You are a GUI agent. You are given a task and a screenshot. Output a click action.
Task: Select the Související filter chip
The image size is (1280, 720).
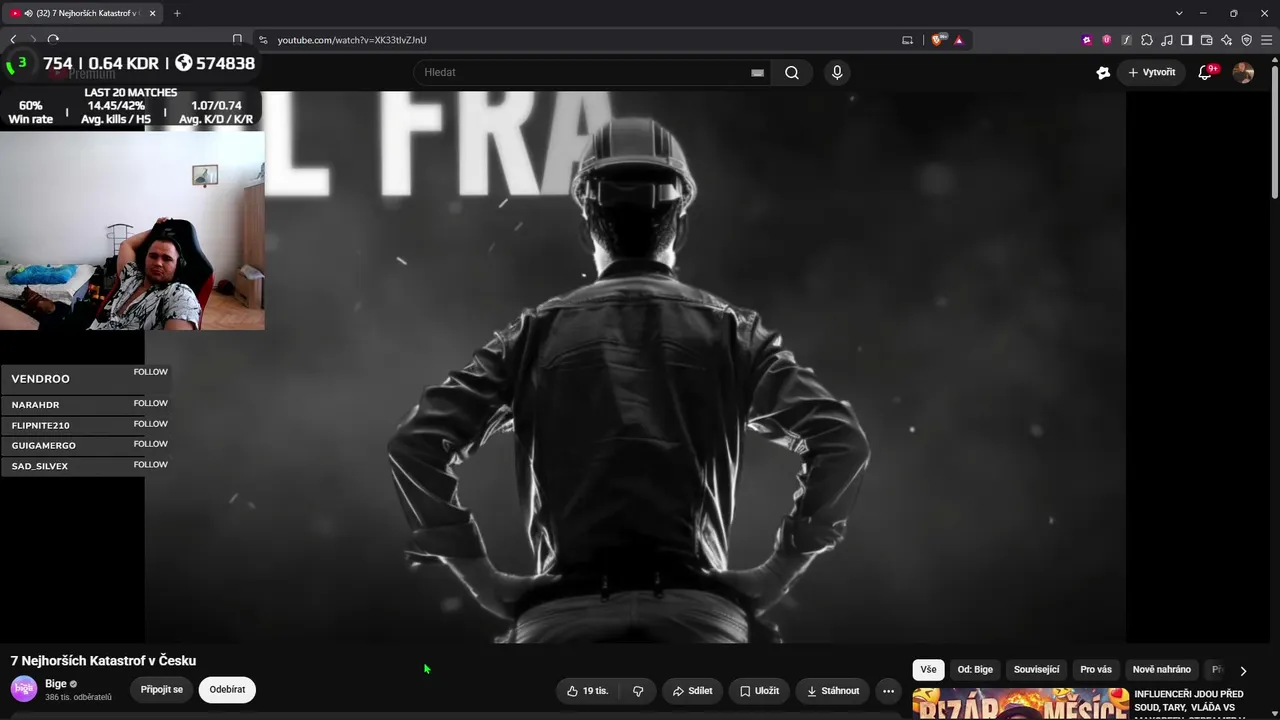1036,670
